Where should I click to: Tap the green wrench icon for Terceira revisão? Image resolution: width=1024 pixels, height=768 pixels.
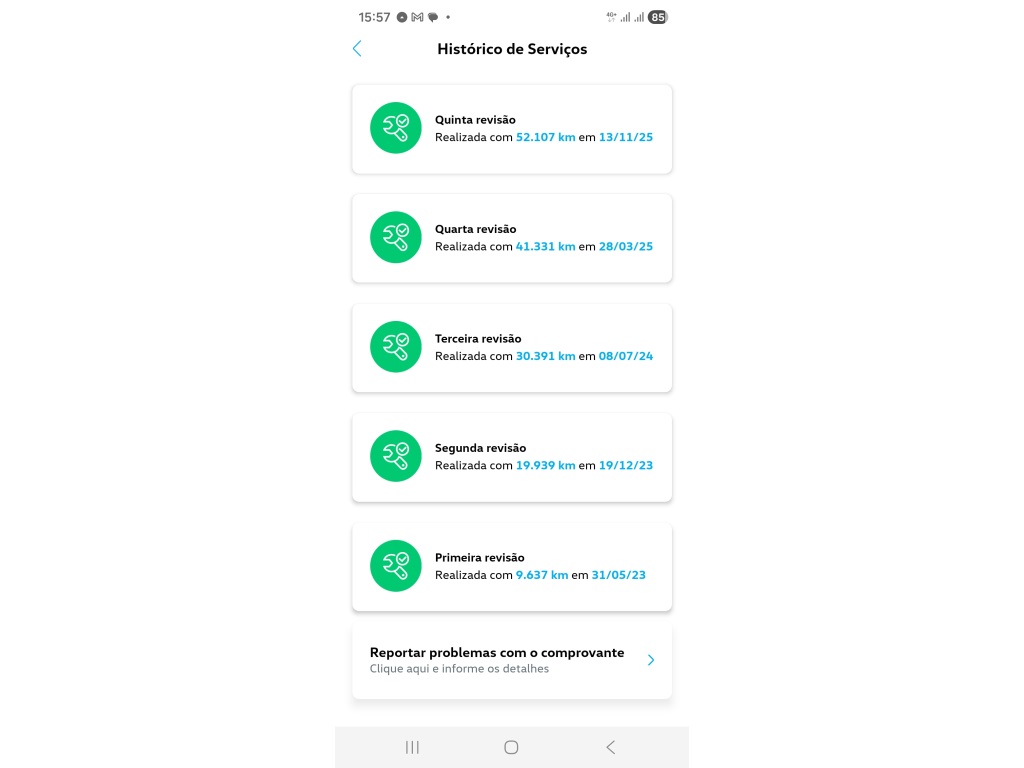pyautogui.click(x=396, y=347)
